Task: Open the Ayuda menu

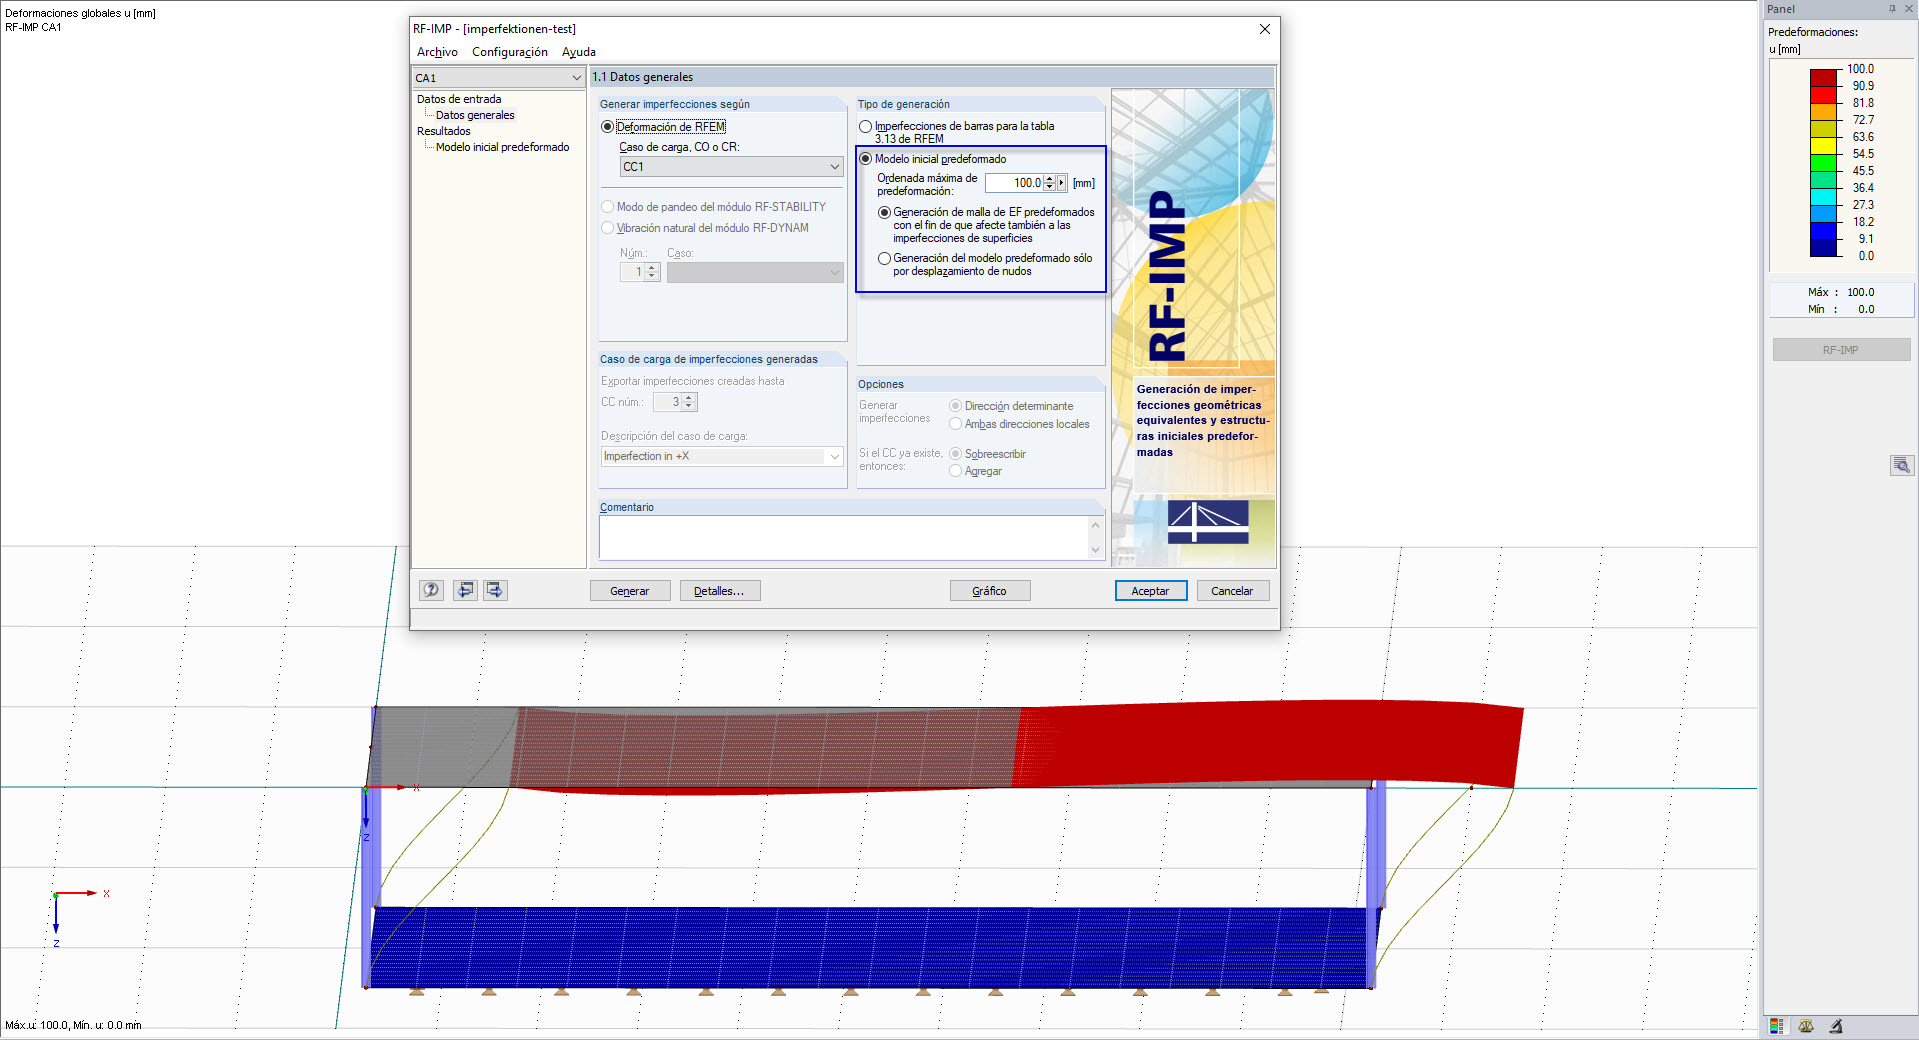Action: point(579,52)
